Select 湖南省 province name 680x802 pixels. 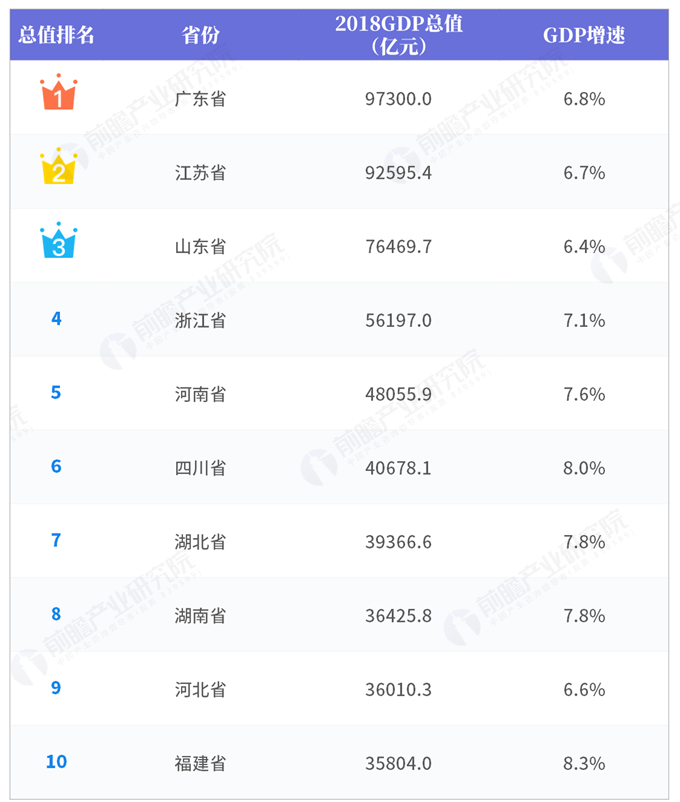pyautogui.click(x=201, y=616)
